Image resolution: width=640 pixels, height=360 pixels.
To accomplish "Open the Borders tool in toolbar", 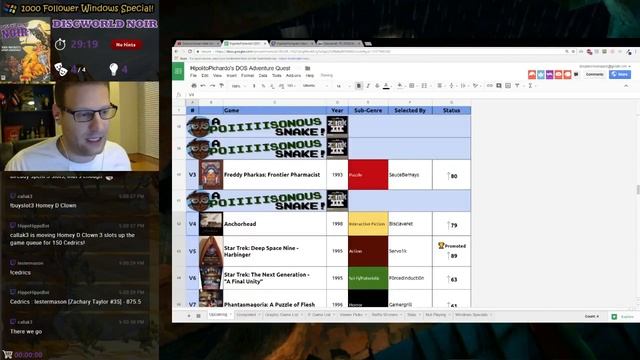I will 412,86.
